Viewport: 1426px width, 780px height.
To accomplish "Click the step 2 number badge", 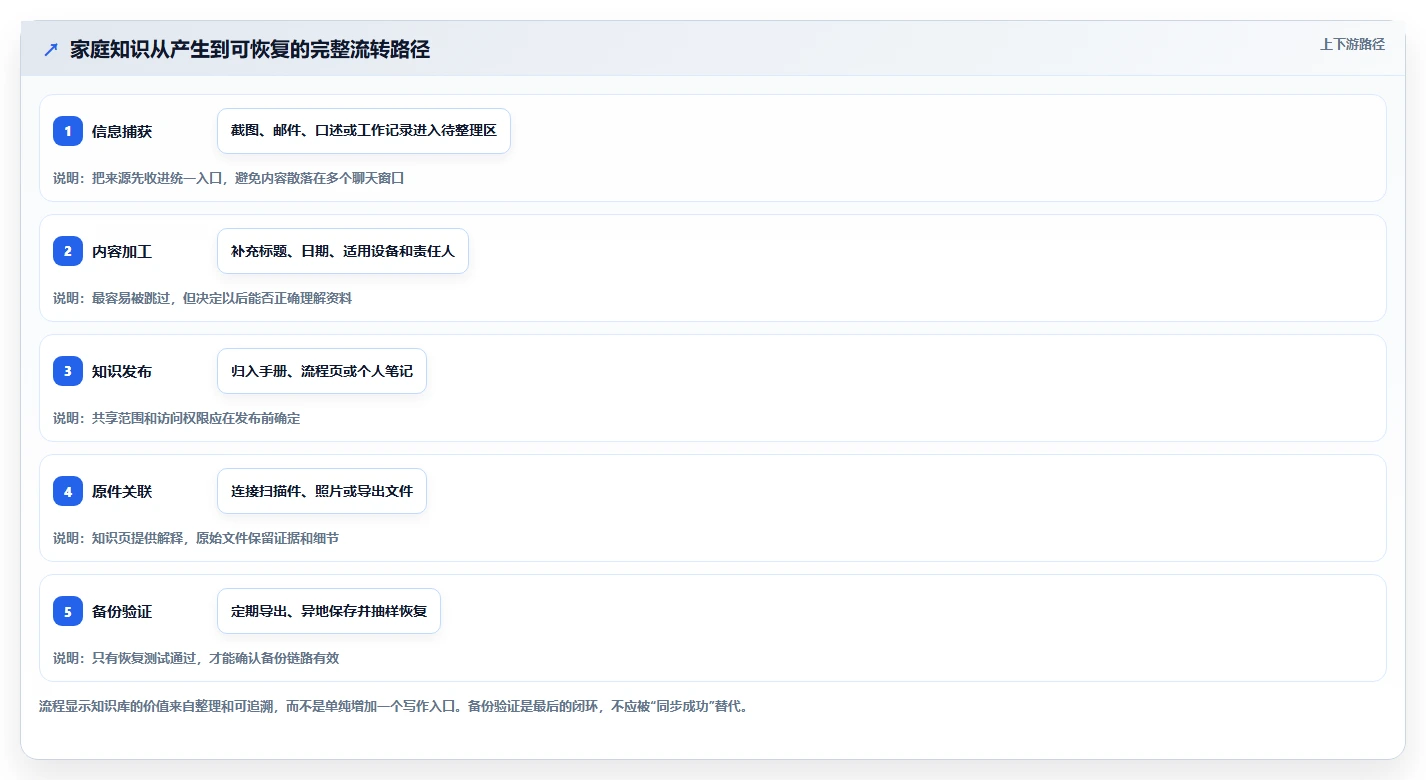I will pos(68,251).
